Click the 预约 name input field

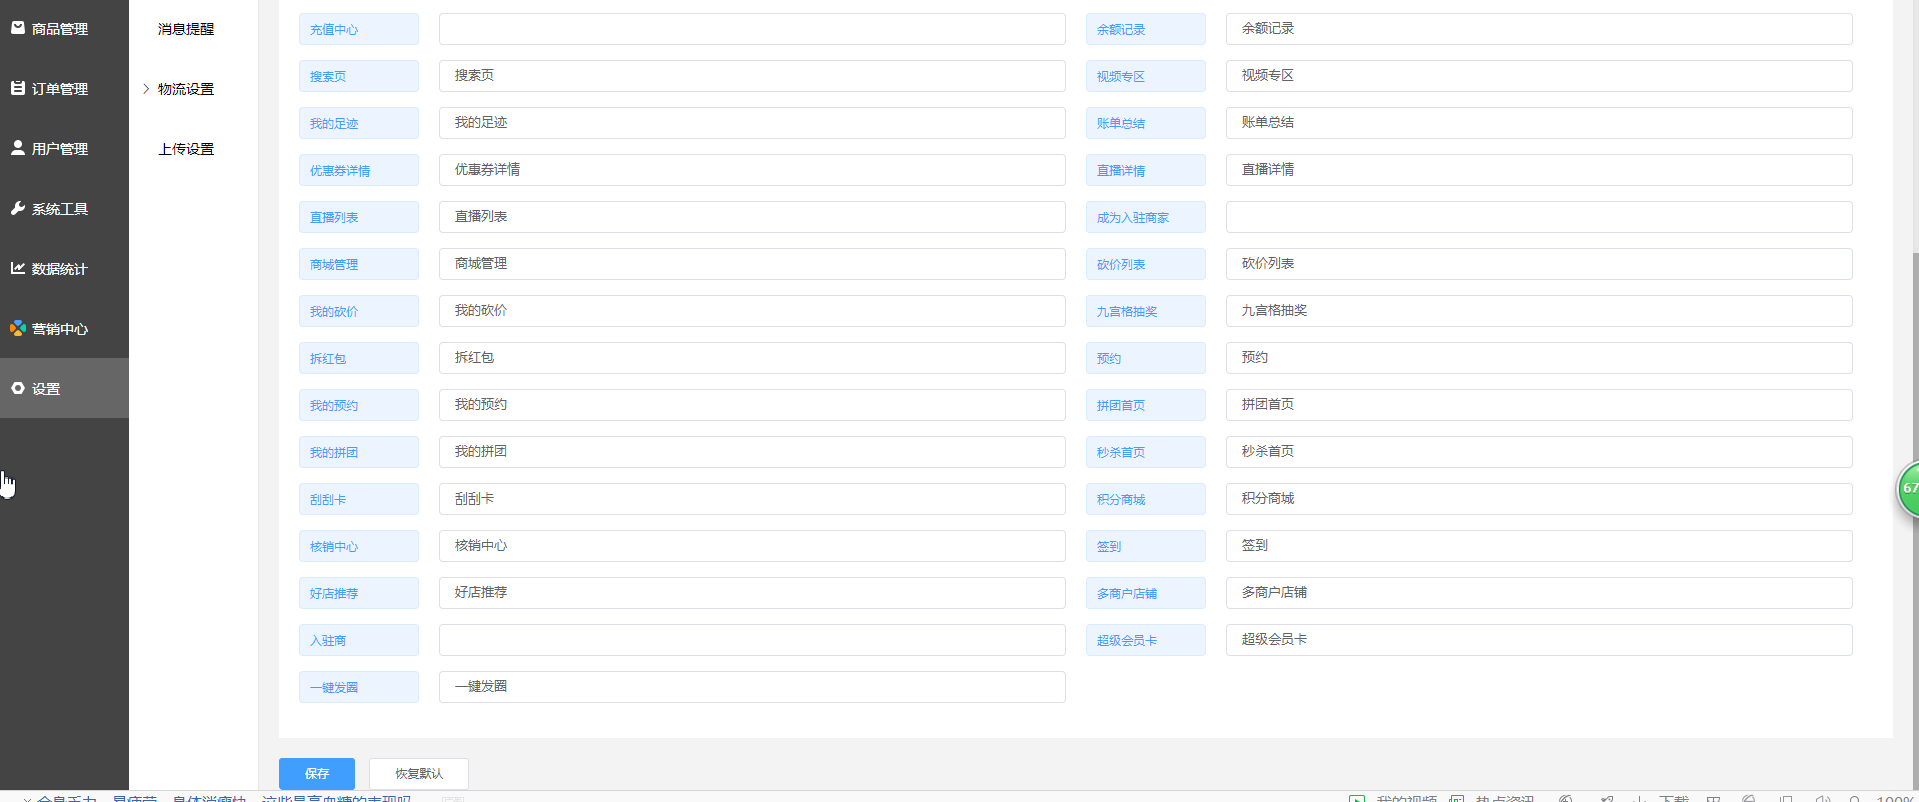tap(1539, 358)
